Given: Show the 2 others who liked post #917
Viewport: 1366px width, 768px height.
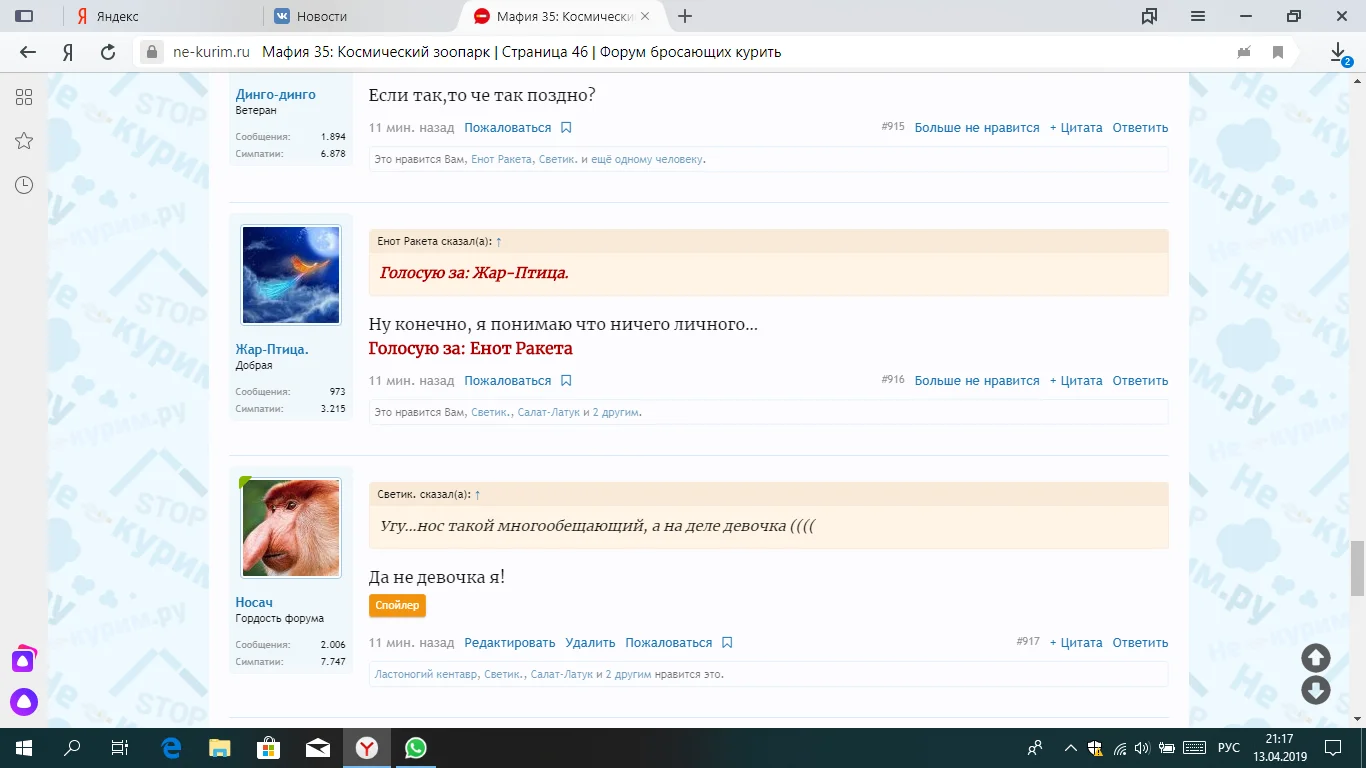Looking at the screenshot, I should coord(628,675).
